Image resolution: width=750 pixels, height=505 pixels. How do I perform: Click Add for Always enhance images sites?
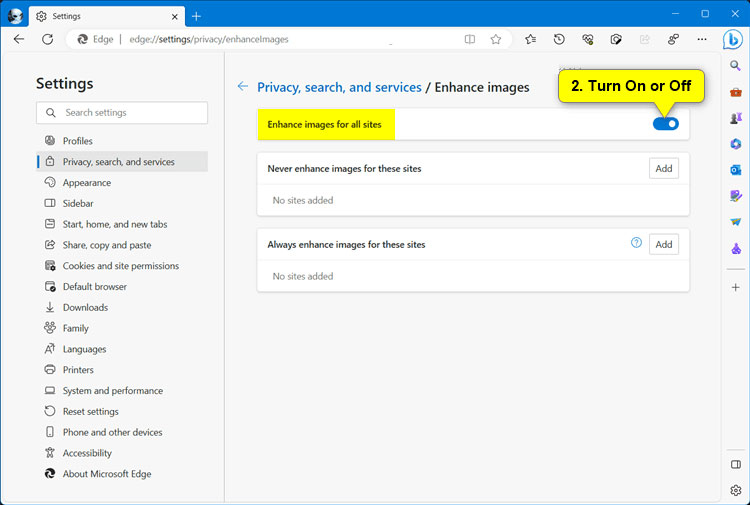click(663, 244)
